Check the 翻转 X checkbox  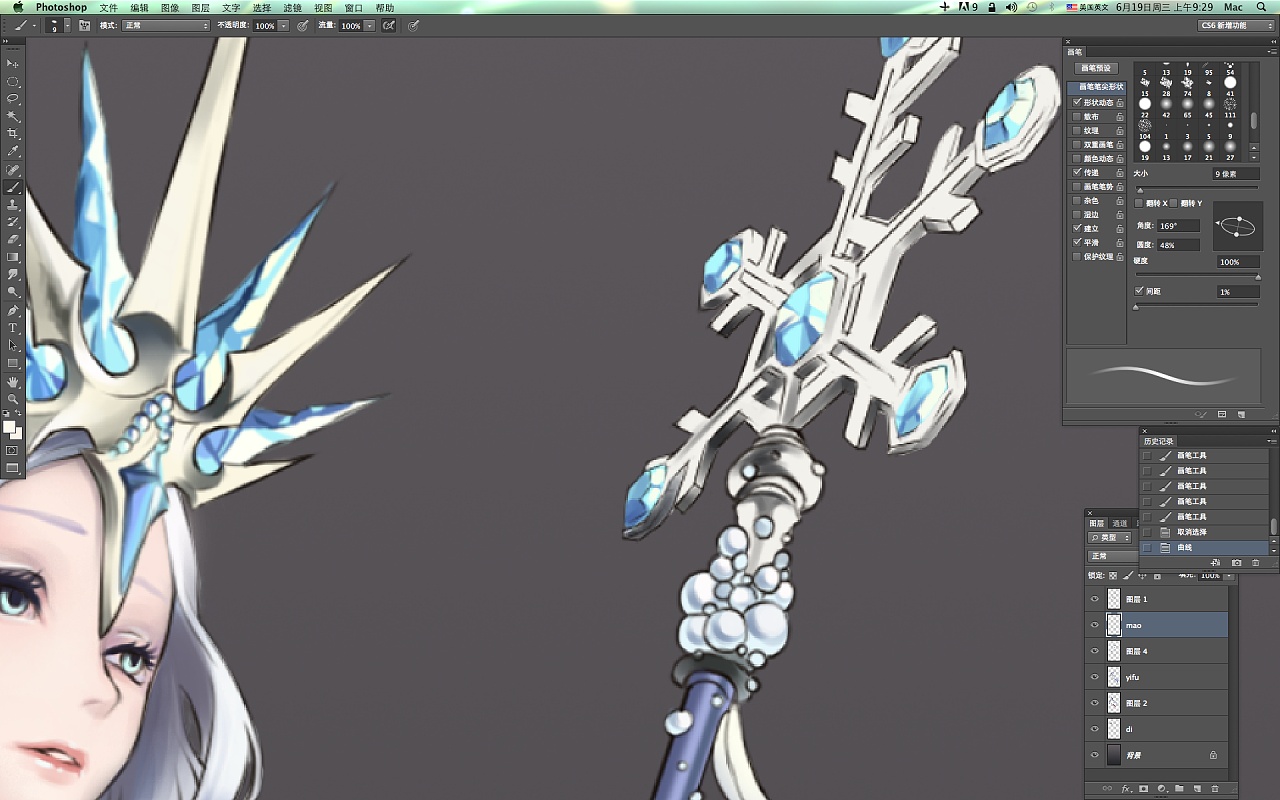click(1140, 203)
